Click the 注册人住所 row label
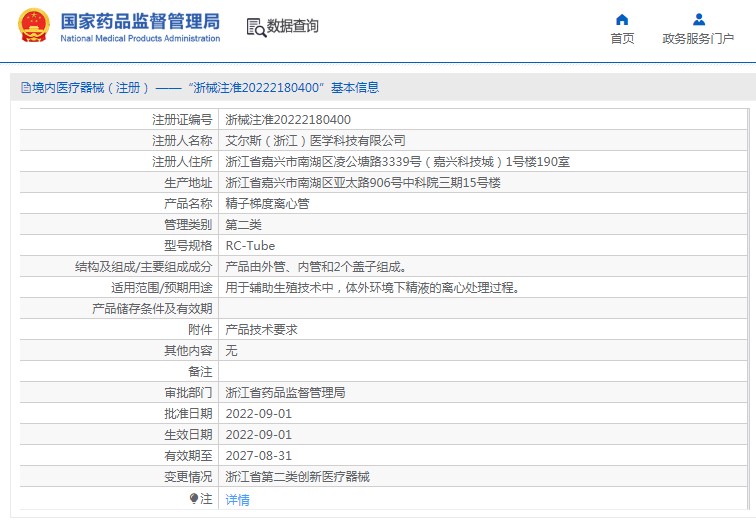The image size is (756, 524). coord(182,161)
